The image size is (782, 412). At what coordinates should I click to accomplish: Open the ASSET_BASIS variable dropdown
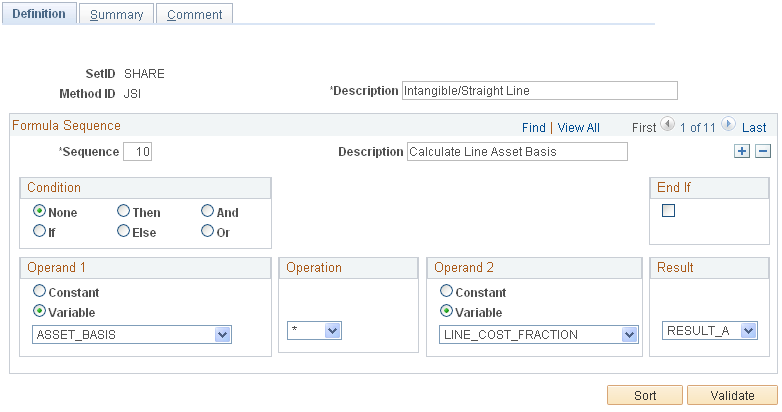point(223,334)
